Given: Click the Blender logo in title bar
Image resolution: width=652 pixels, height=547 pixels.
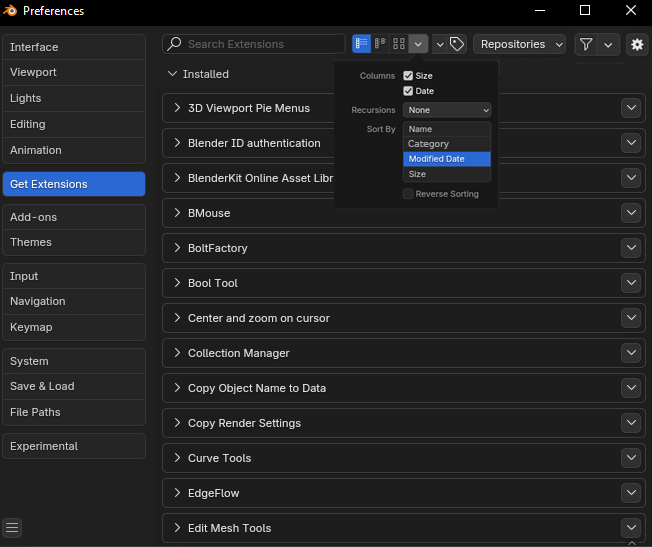Looking at the screenshot, I should click(x=10, y=10).
